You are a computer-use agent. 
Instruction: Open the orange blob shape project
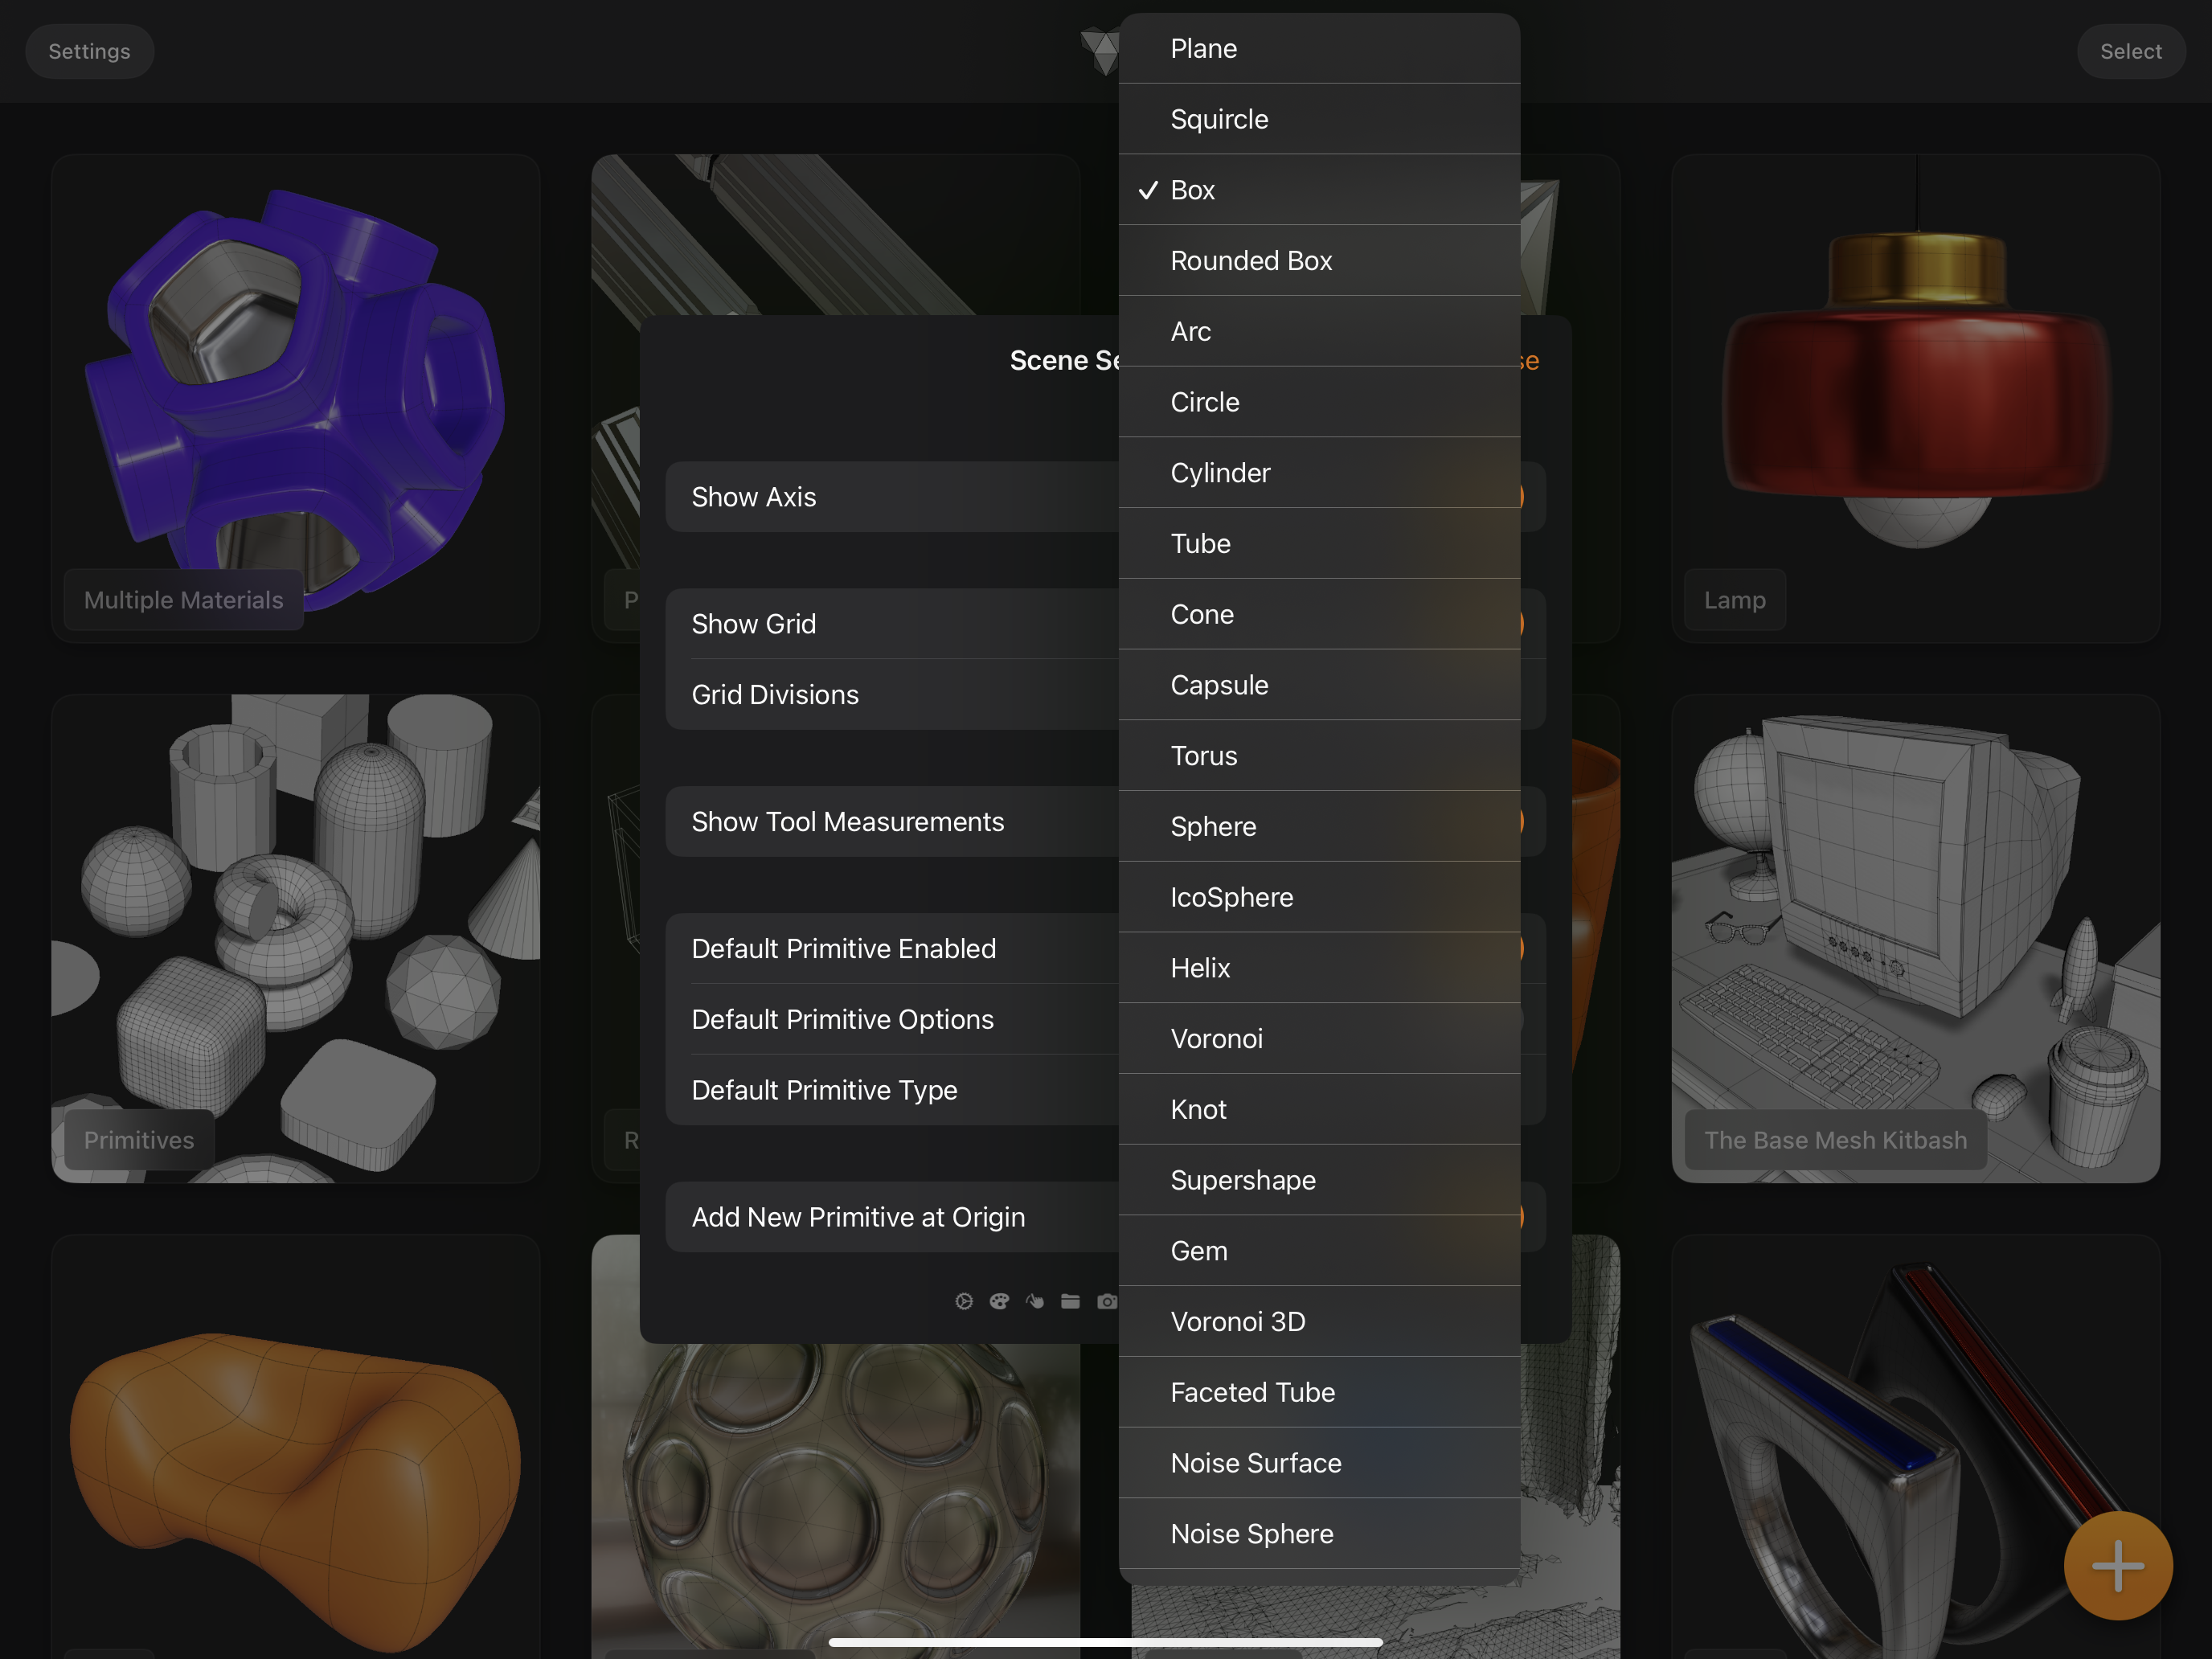296,1447
